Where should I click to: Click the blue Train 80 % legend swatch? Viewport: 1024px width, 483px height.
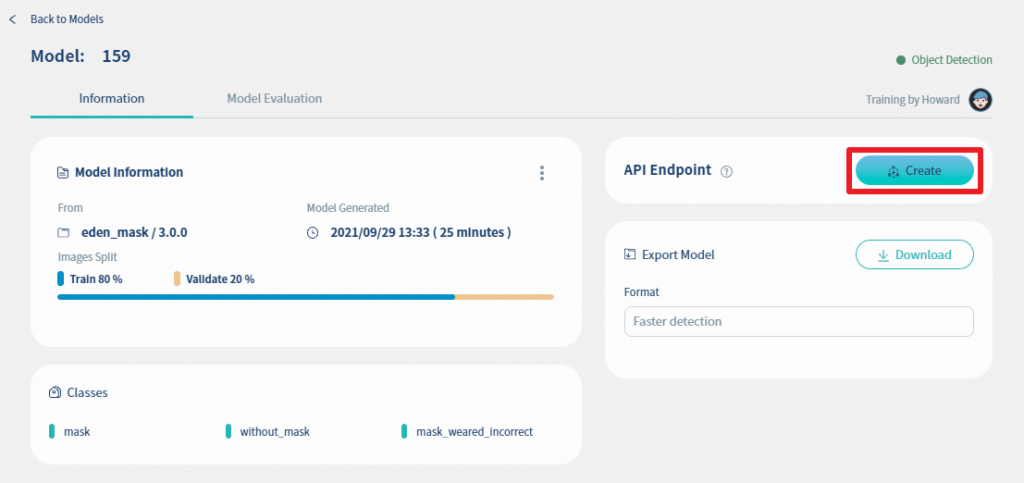click(x=61, y=279)
